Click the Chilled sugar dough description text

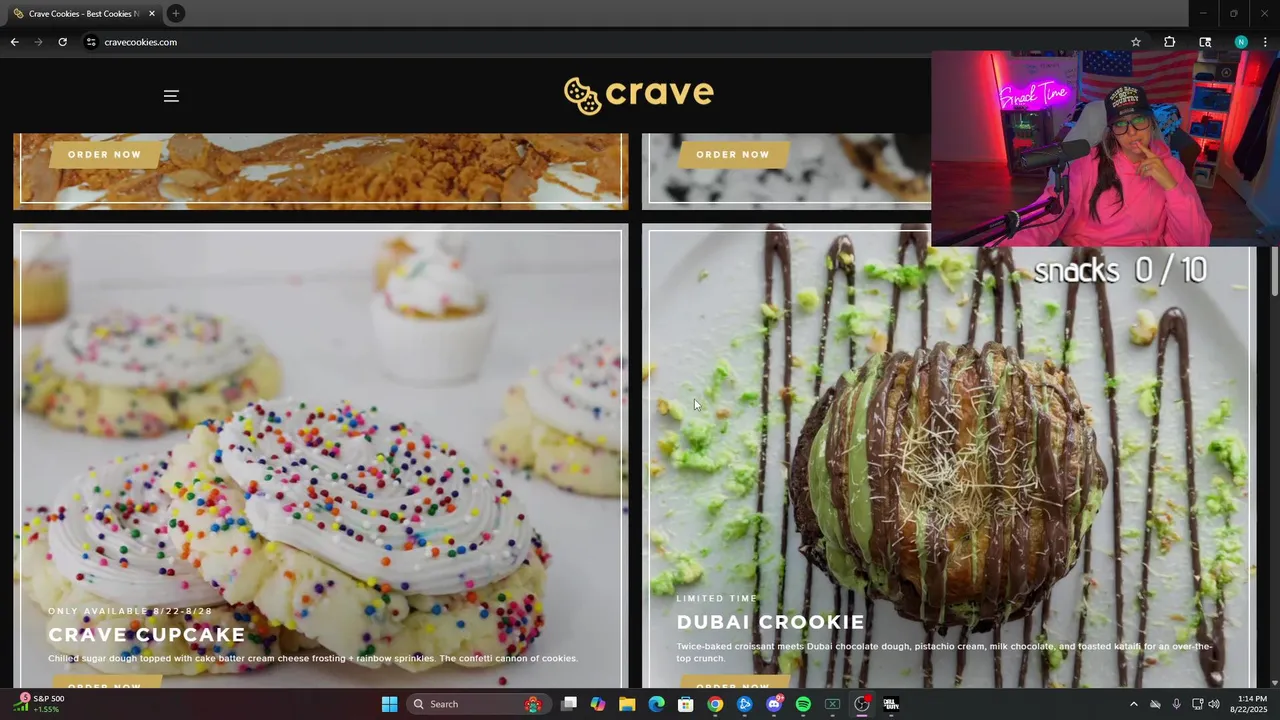tap(313, 658)
